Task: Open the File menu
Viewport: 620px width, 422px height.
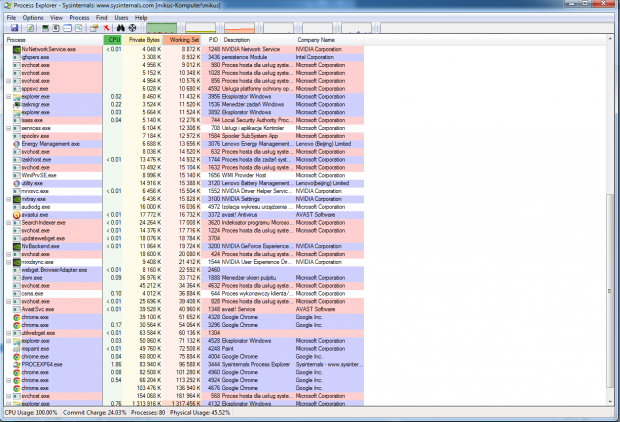Action: pos(11,18)
